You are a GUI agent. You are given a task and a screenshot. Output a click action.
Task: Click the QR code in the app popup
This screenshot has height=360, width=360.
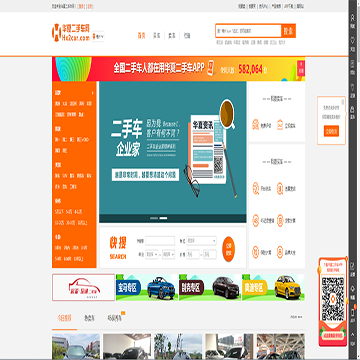coord(333,299)
